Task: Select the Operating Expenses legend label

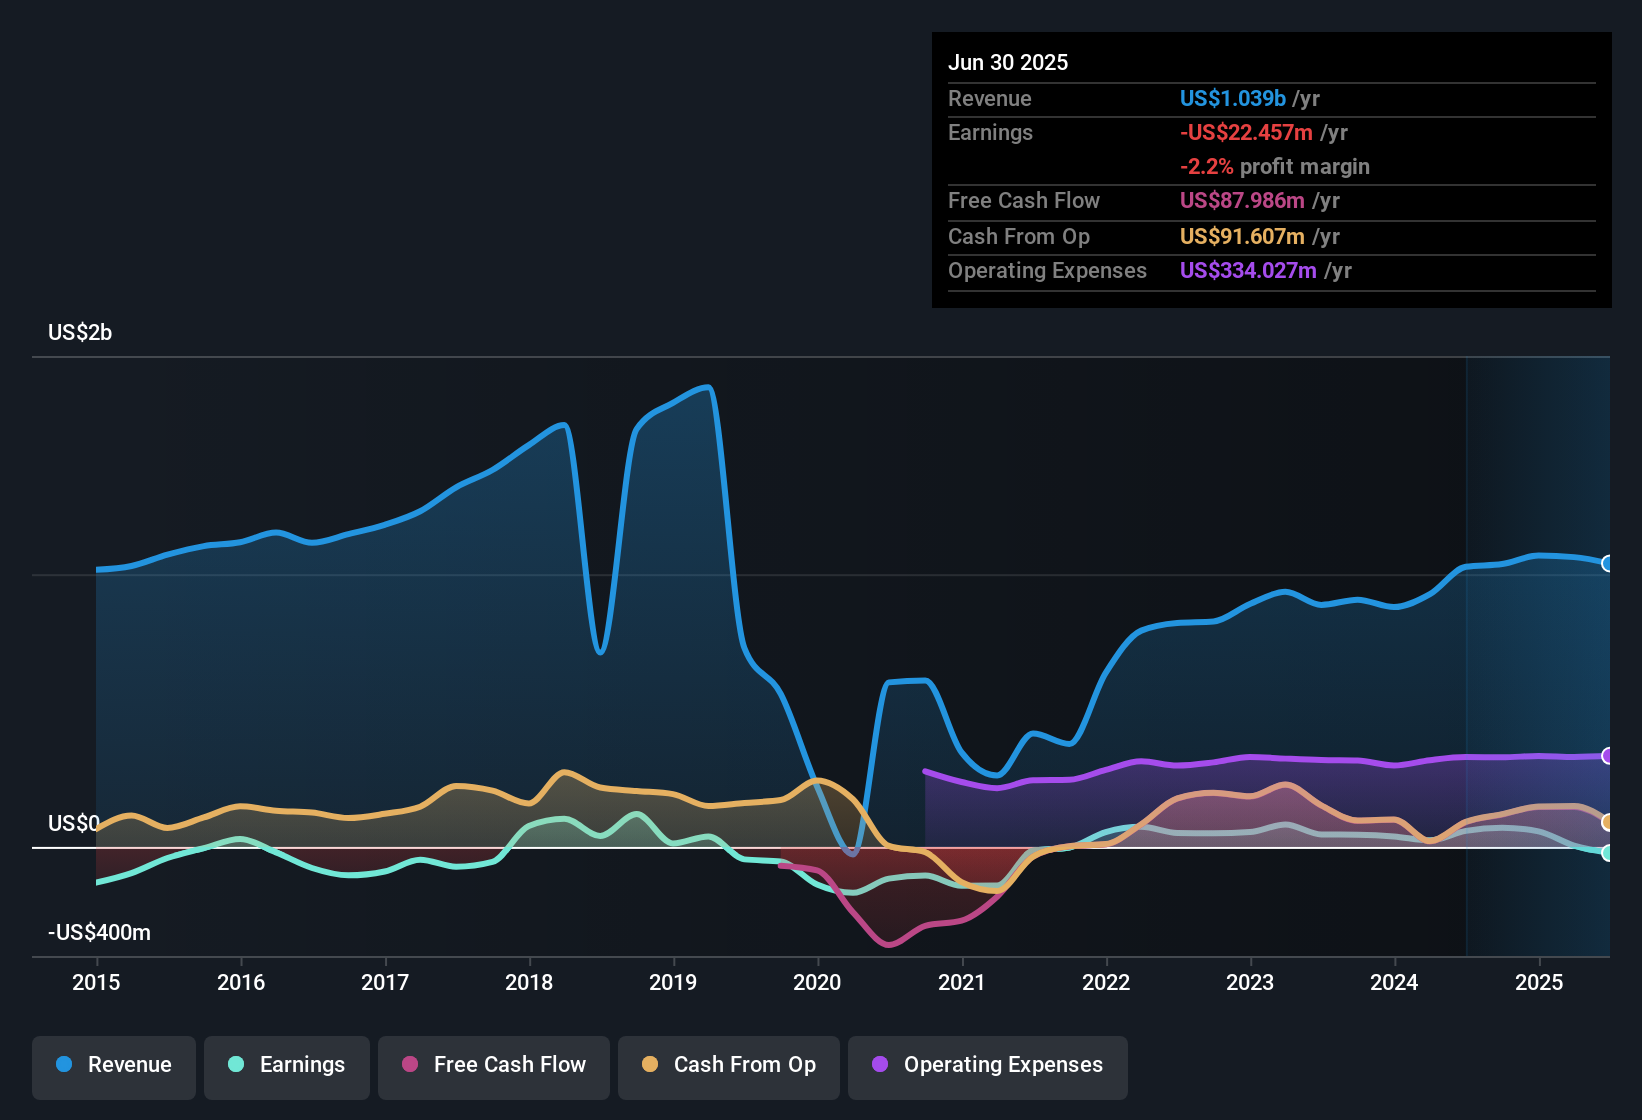Action: [x=1001, y=1065]
